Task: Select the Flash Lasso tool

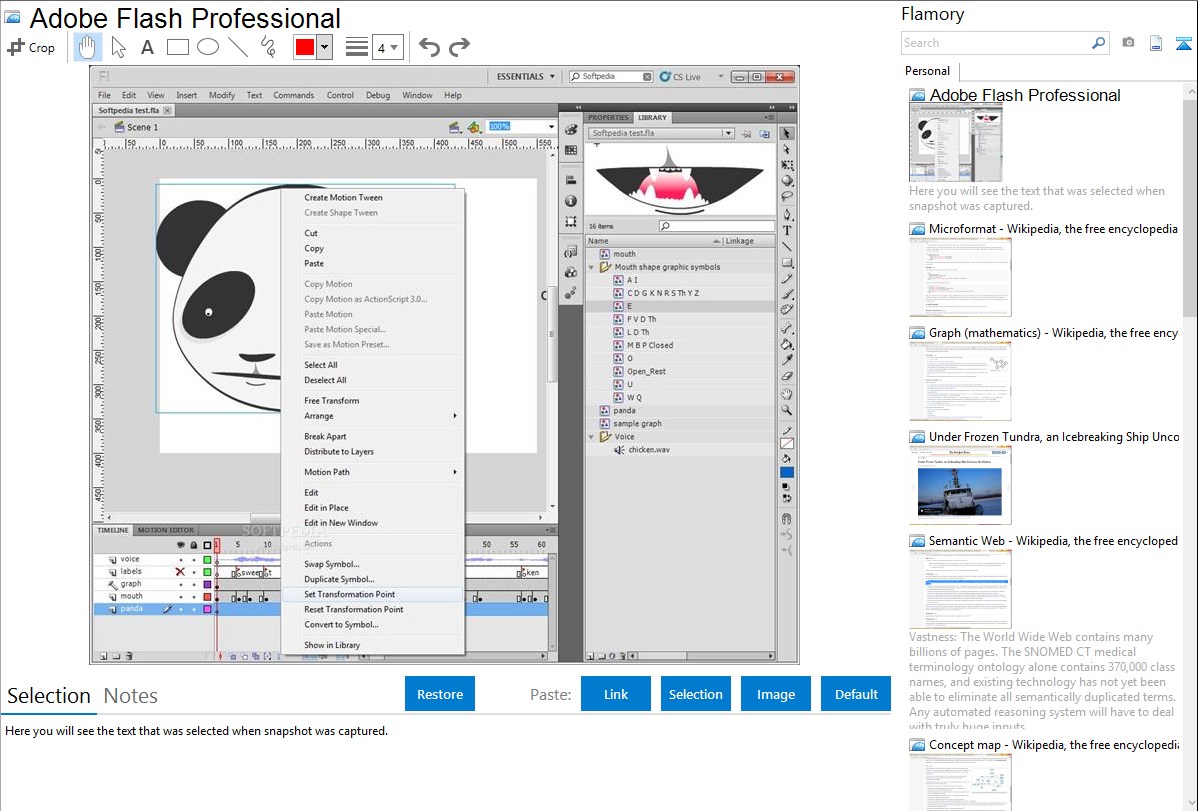Action: point(787,196)
